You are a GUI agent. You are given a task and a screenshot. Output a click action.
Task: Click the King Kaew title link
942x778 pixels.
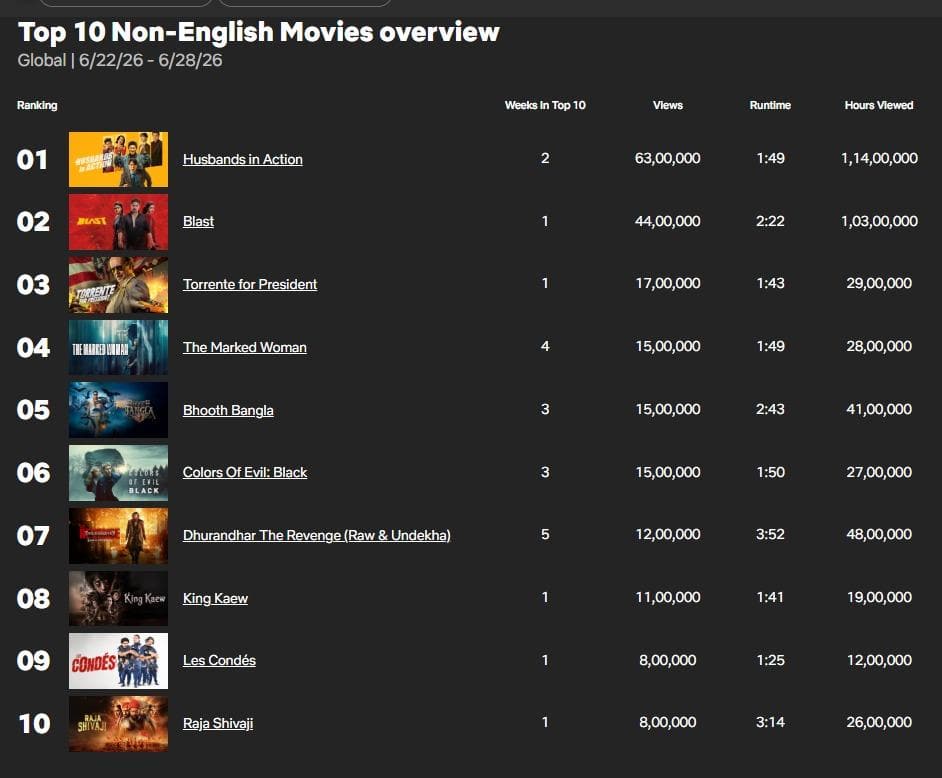coord(215,598)
